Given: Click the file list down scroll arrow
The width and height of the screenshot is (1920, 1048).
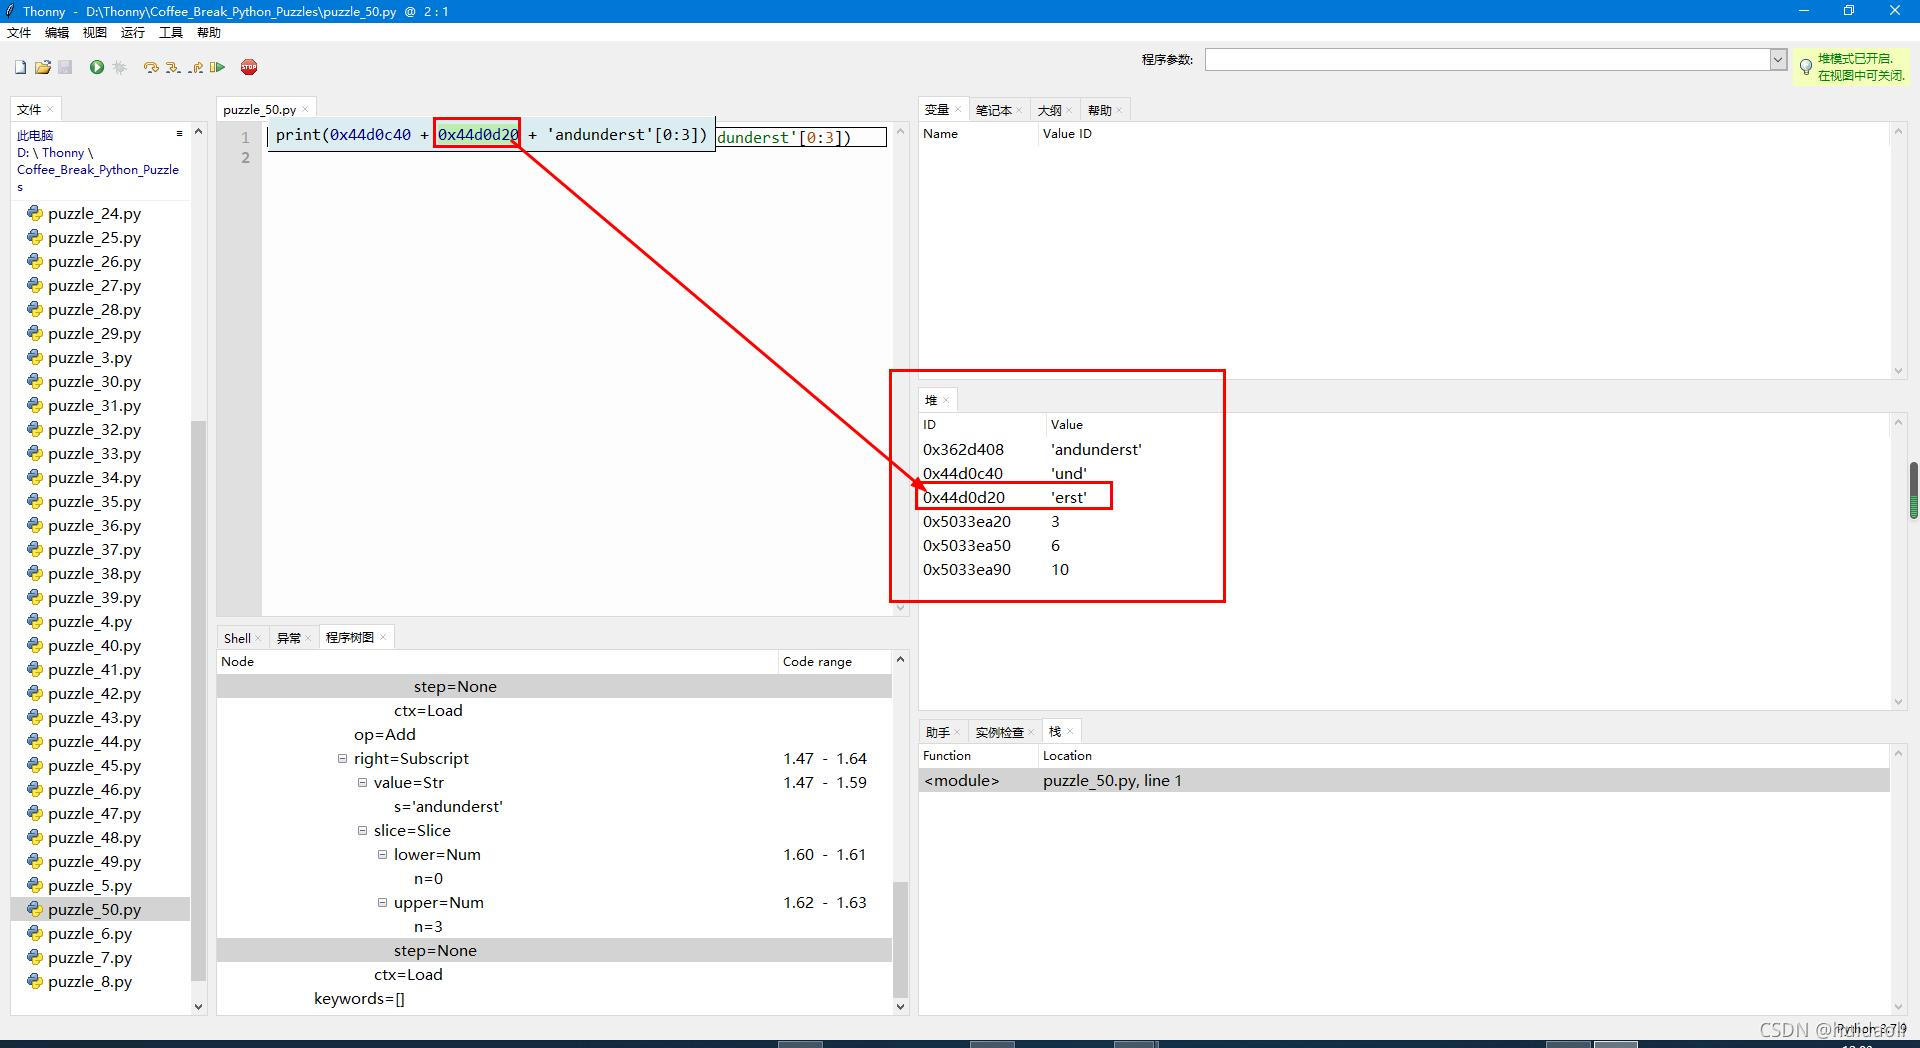Looking at the screenshot, I should [198, 1006].
